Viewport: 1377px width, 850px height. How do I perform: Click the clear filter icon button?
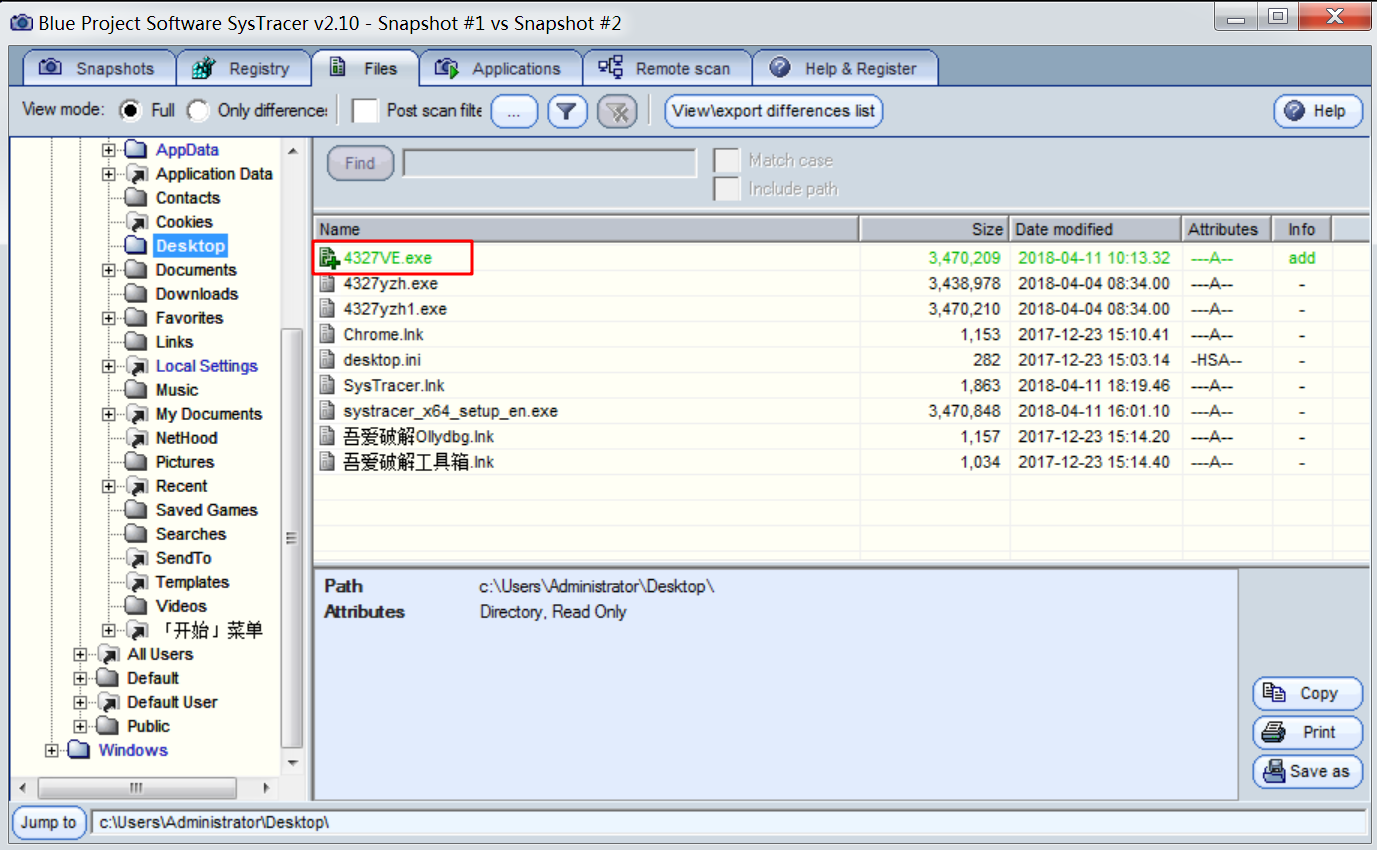coord(618,111)
